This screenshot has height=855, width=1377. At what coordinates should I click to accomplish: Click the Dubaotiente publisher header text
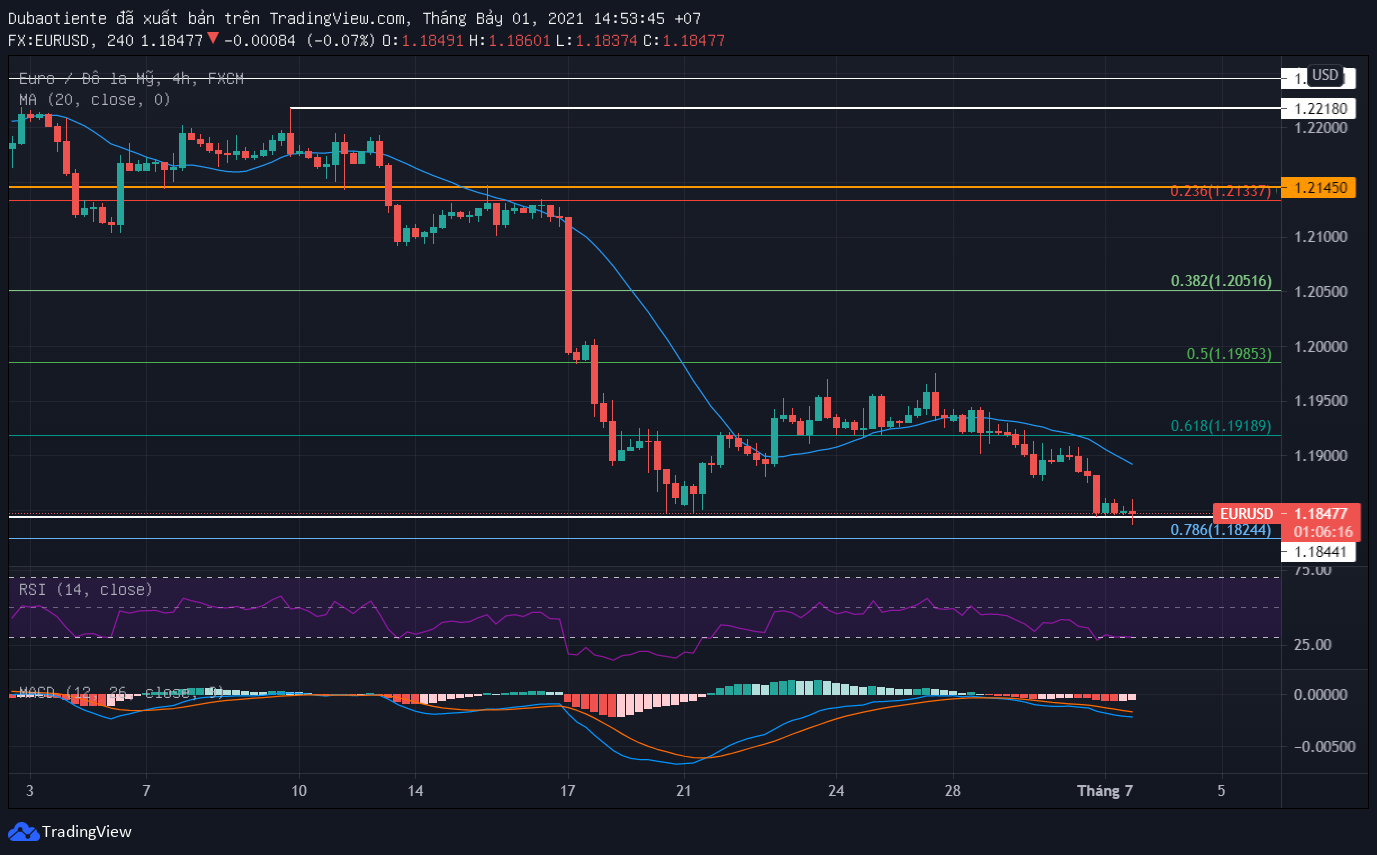click(x=56, y=18)
